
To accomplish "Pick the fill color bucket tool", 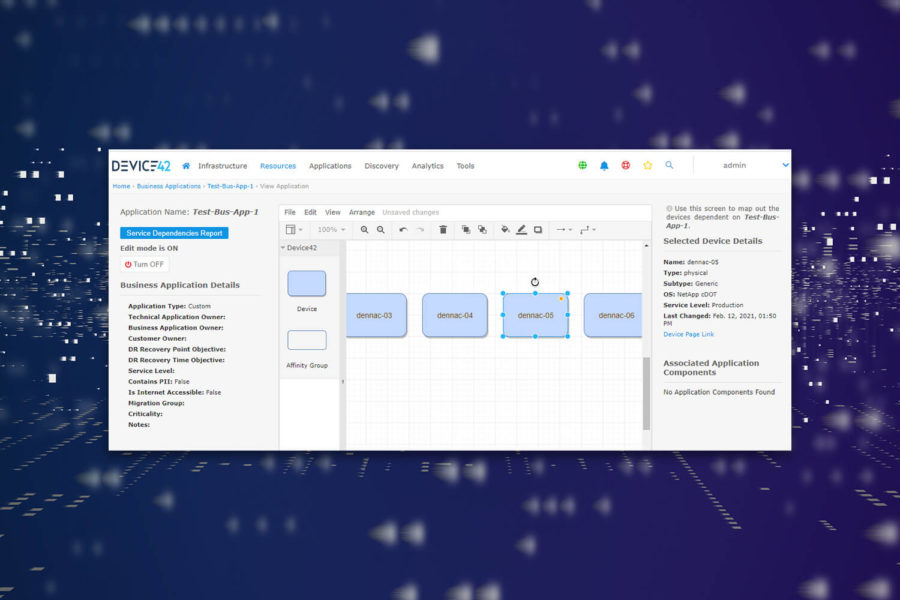I will coord(505,230).
